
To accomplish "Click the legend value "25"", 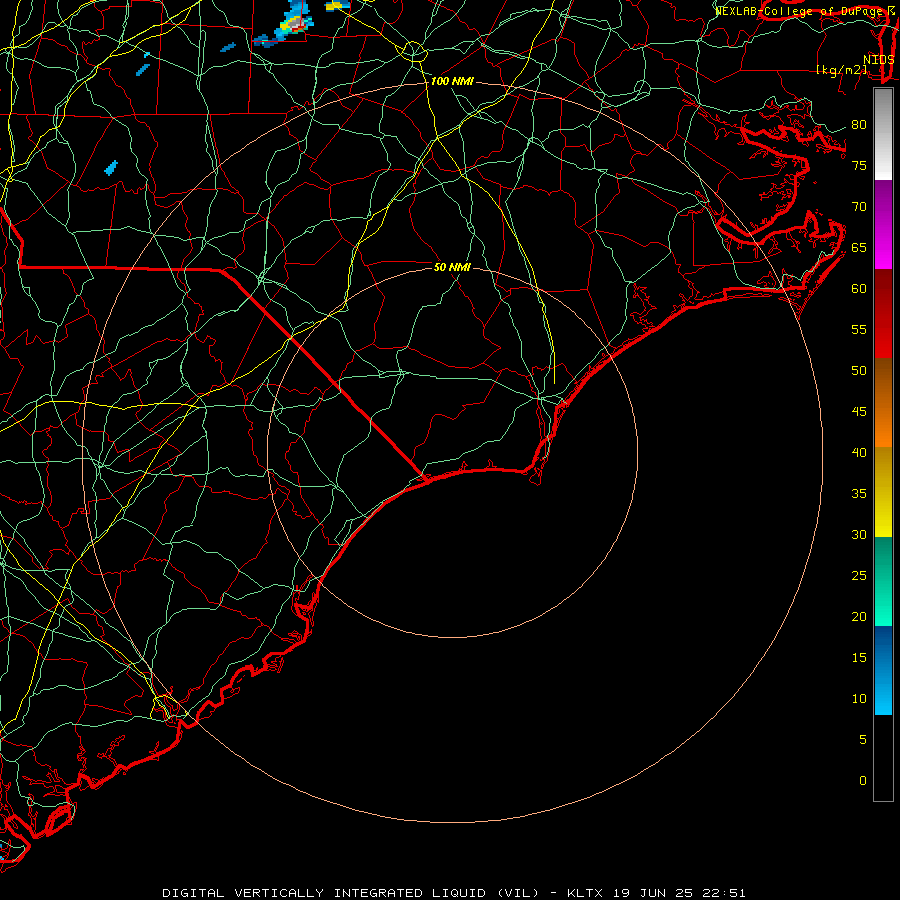I will [859, 576].
